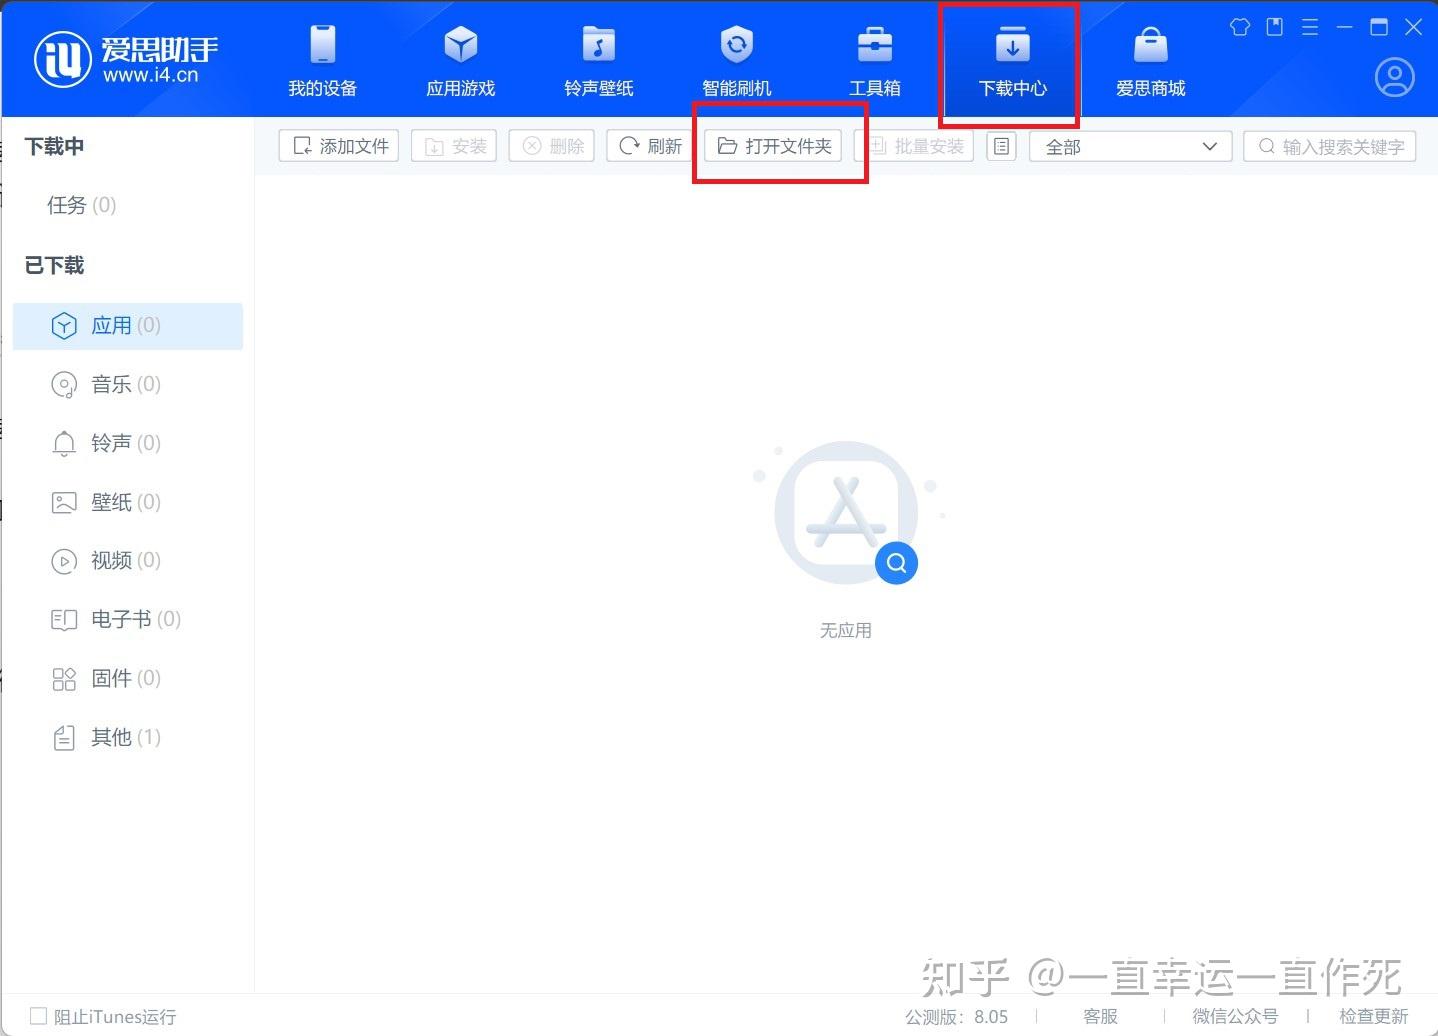The height and width of the screenshot is (1036, 1438).
Task: Click 添加文件 add file button
Action: point(339,146)
